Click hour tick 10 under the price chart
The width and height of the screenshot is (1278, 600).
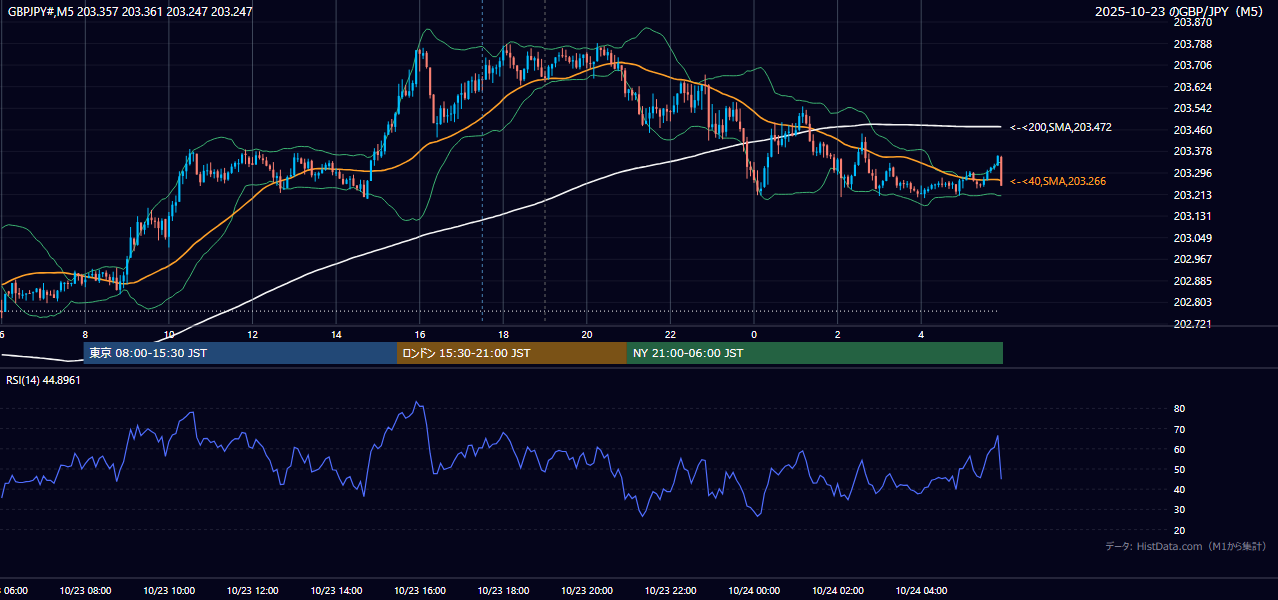pos(169,334)
